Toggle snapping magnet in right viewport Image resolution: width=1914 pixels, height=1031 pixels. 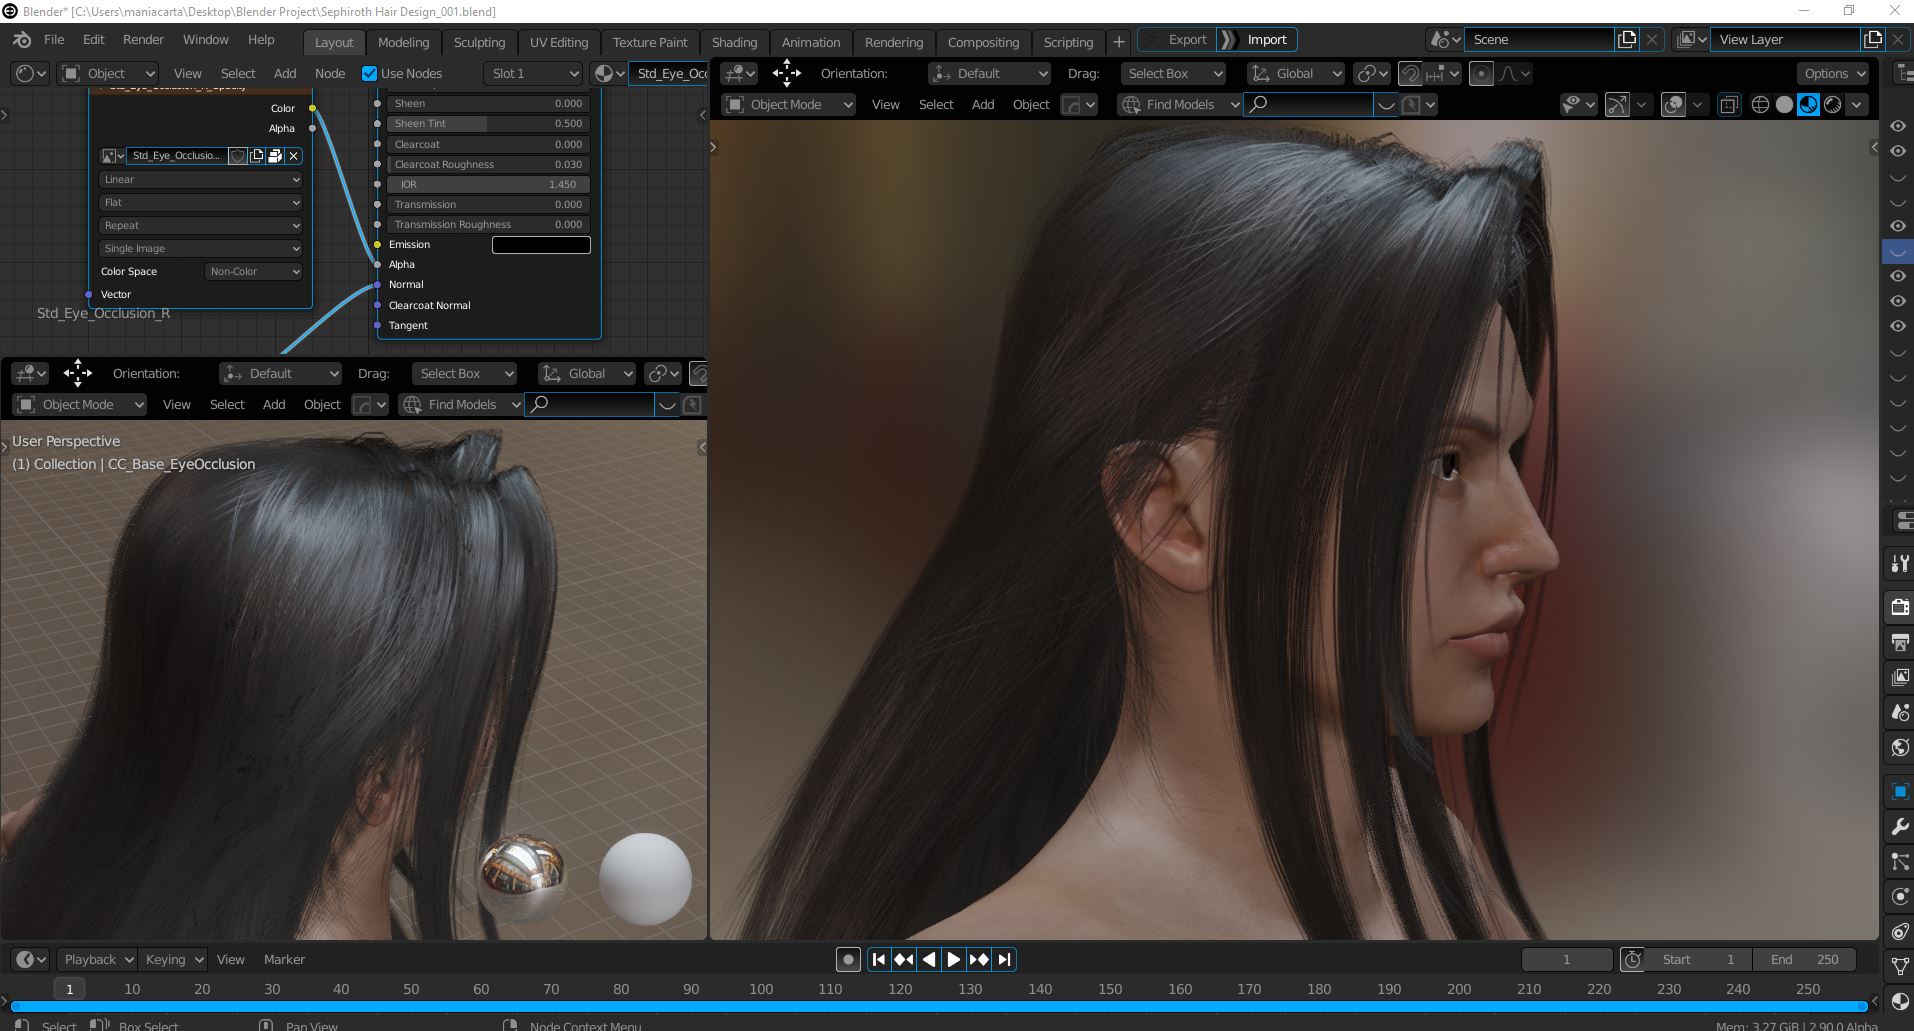tap(1410, 74)
